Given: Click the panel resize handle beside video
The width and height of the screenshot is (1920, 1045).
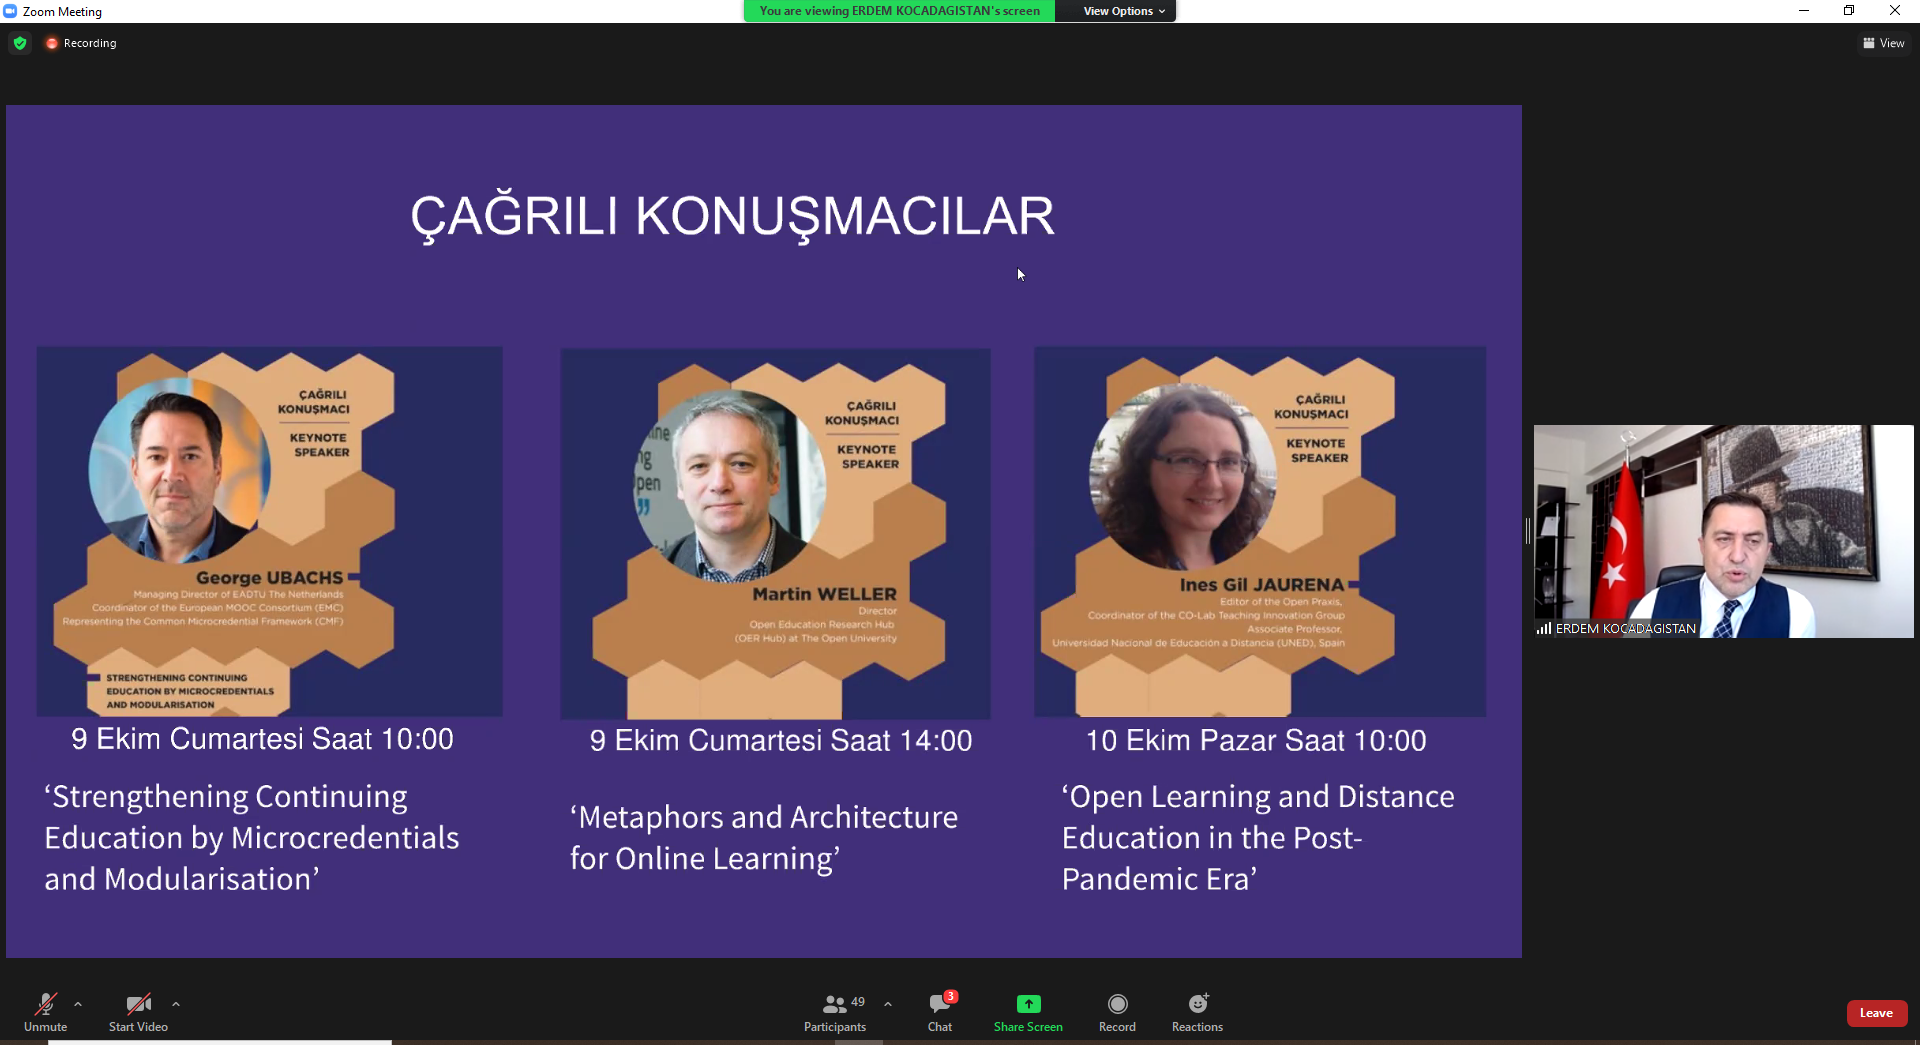Looking at the screenshot, I should pos(1528,531).
